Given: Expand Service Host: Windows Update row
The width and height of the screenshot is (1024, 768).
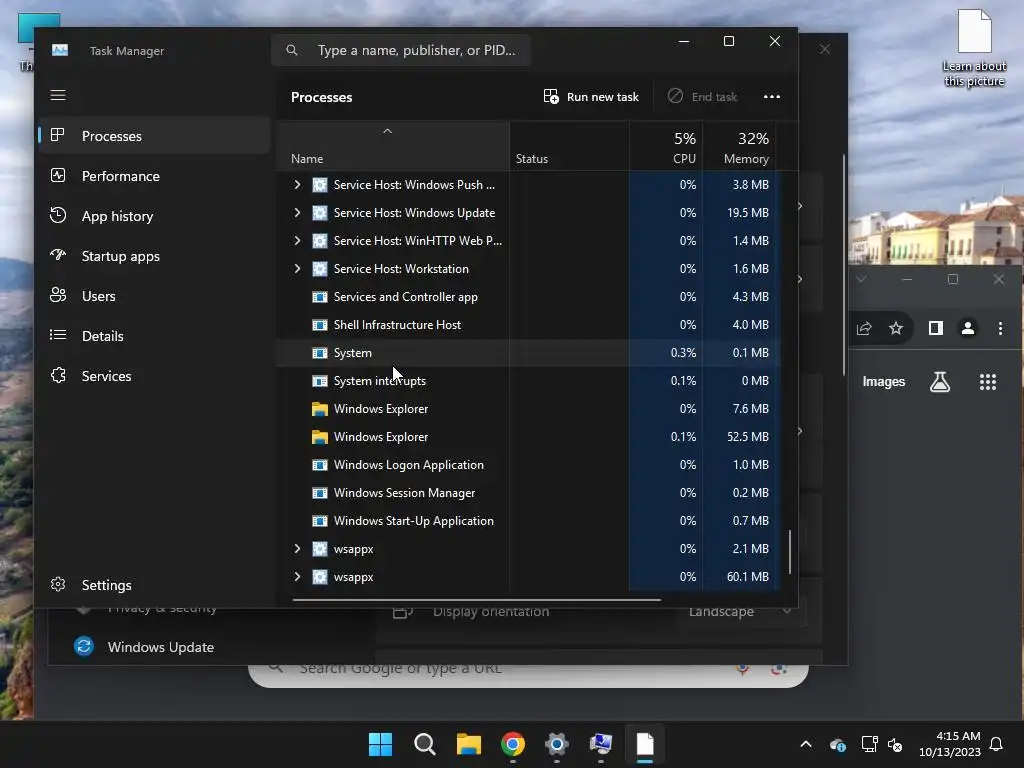Looking at the screenshot, I should click(297, 213).
